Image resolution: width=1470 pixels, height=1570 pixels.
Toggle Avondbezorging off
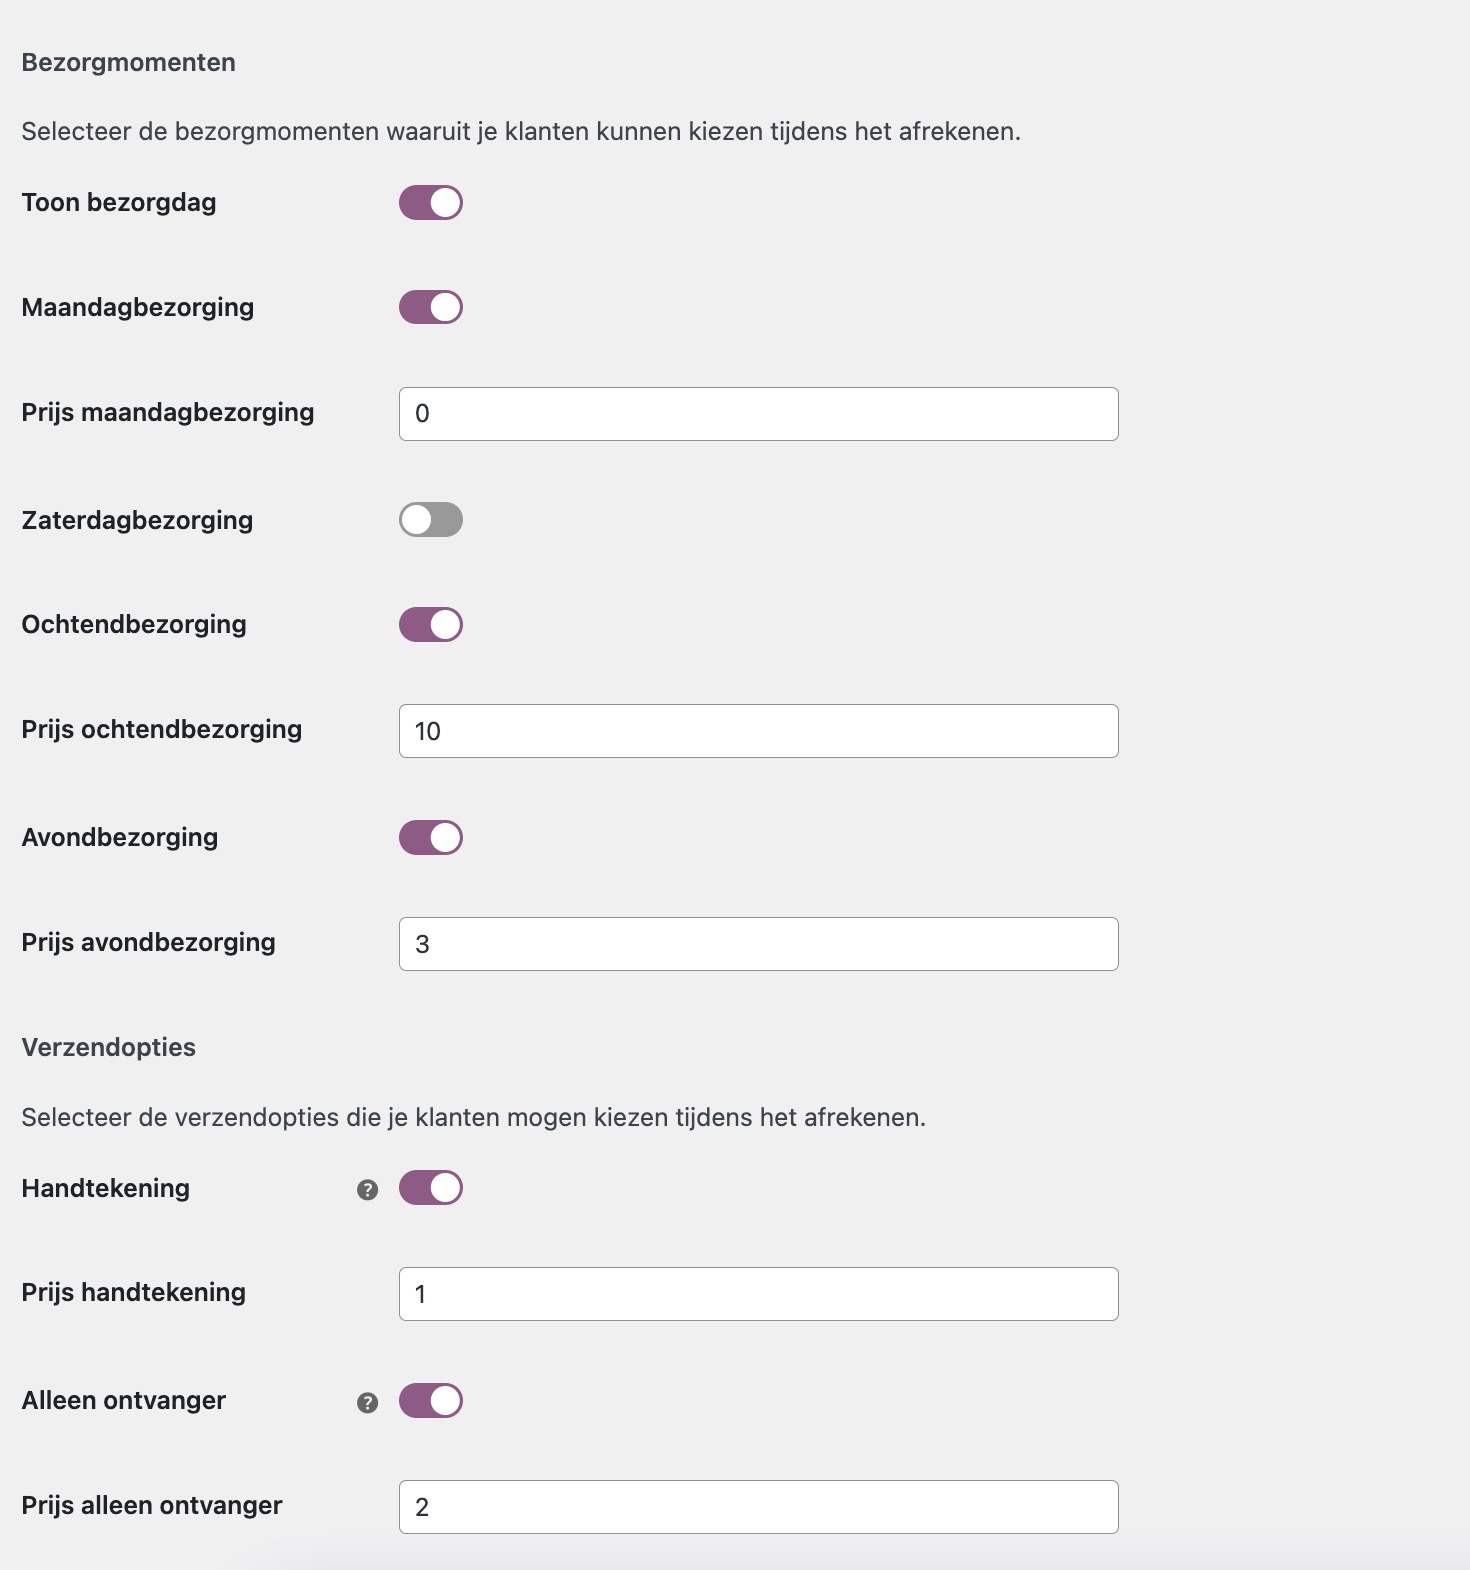(x=430, y=837)
